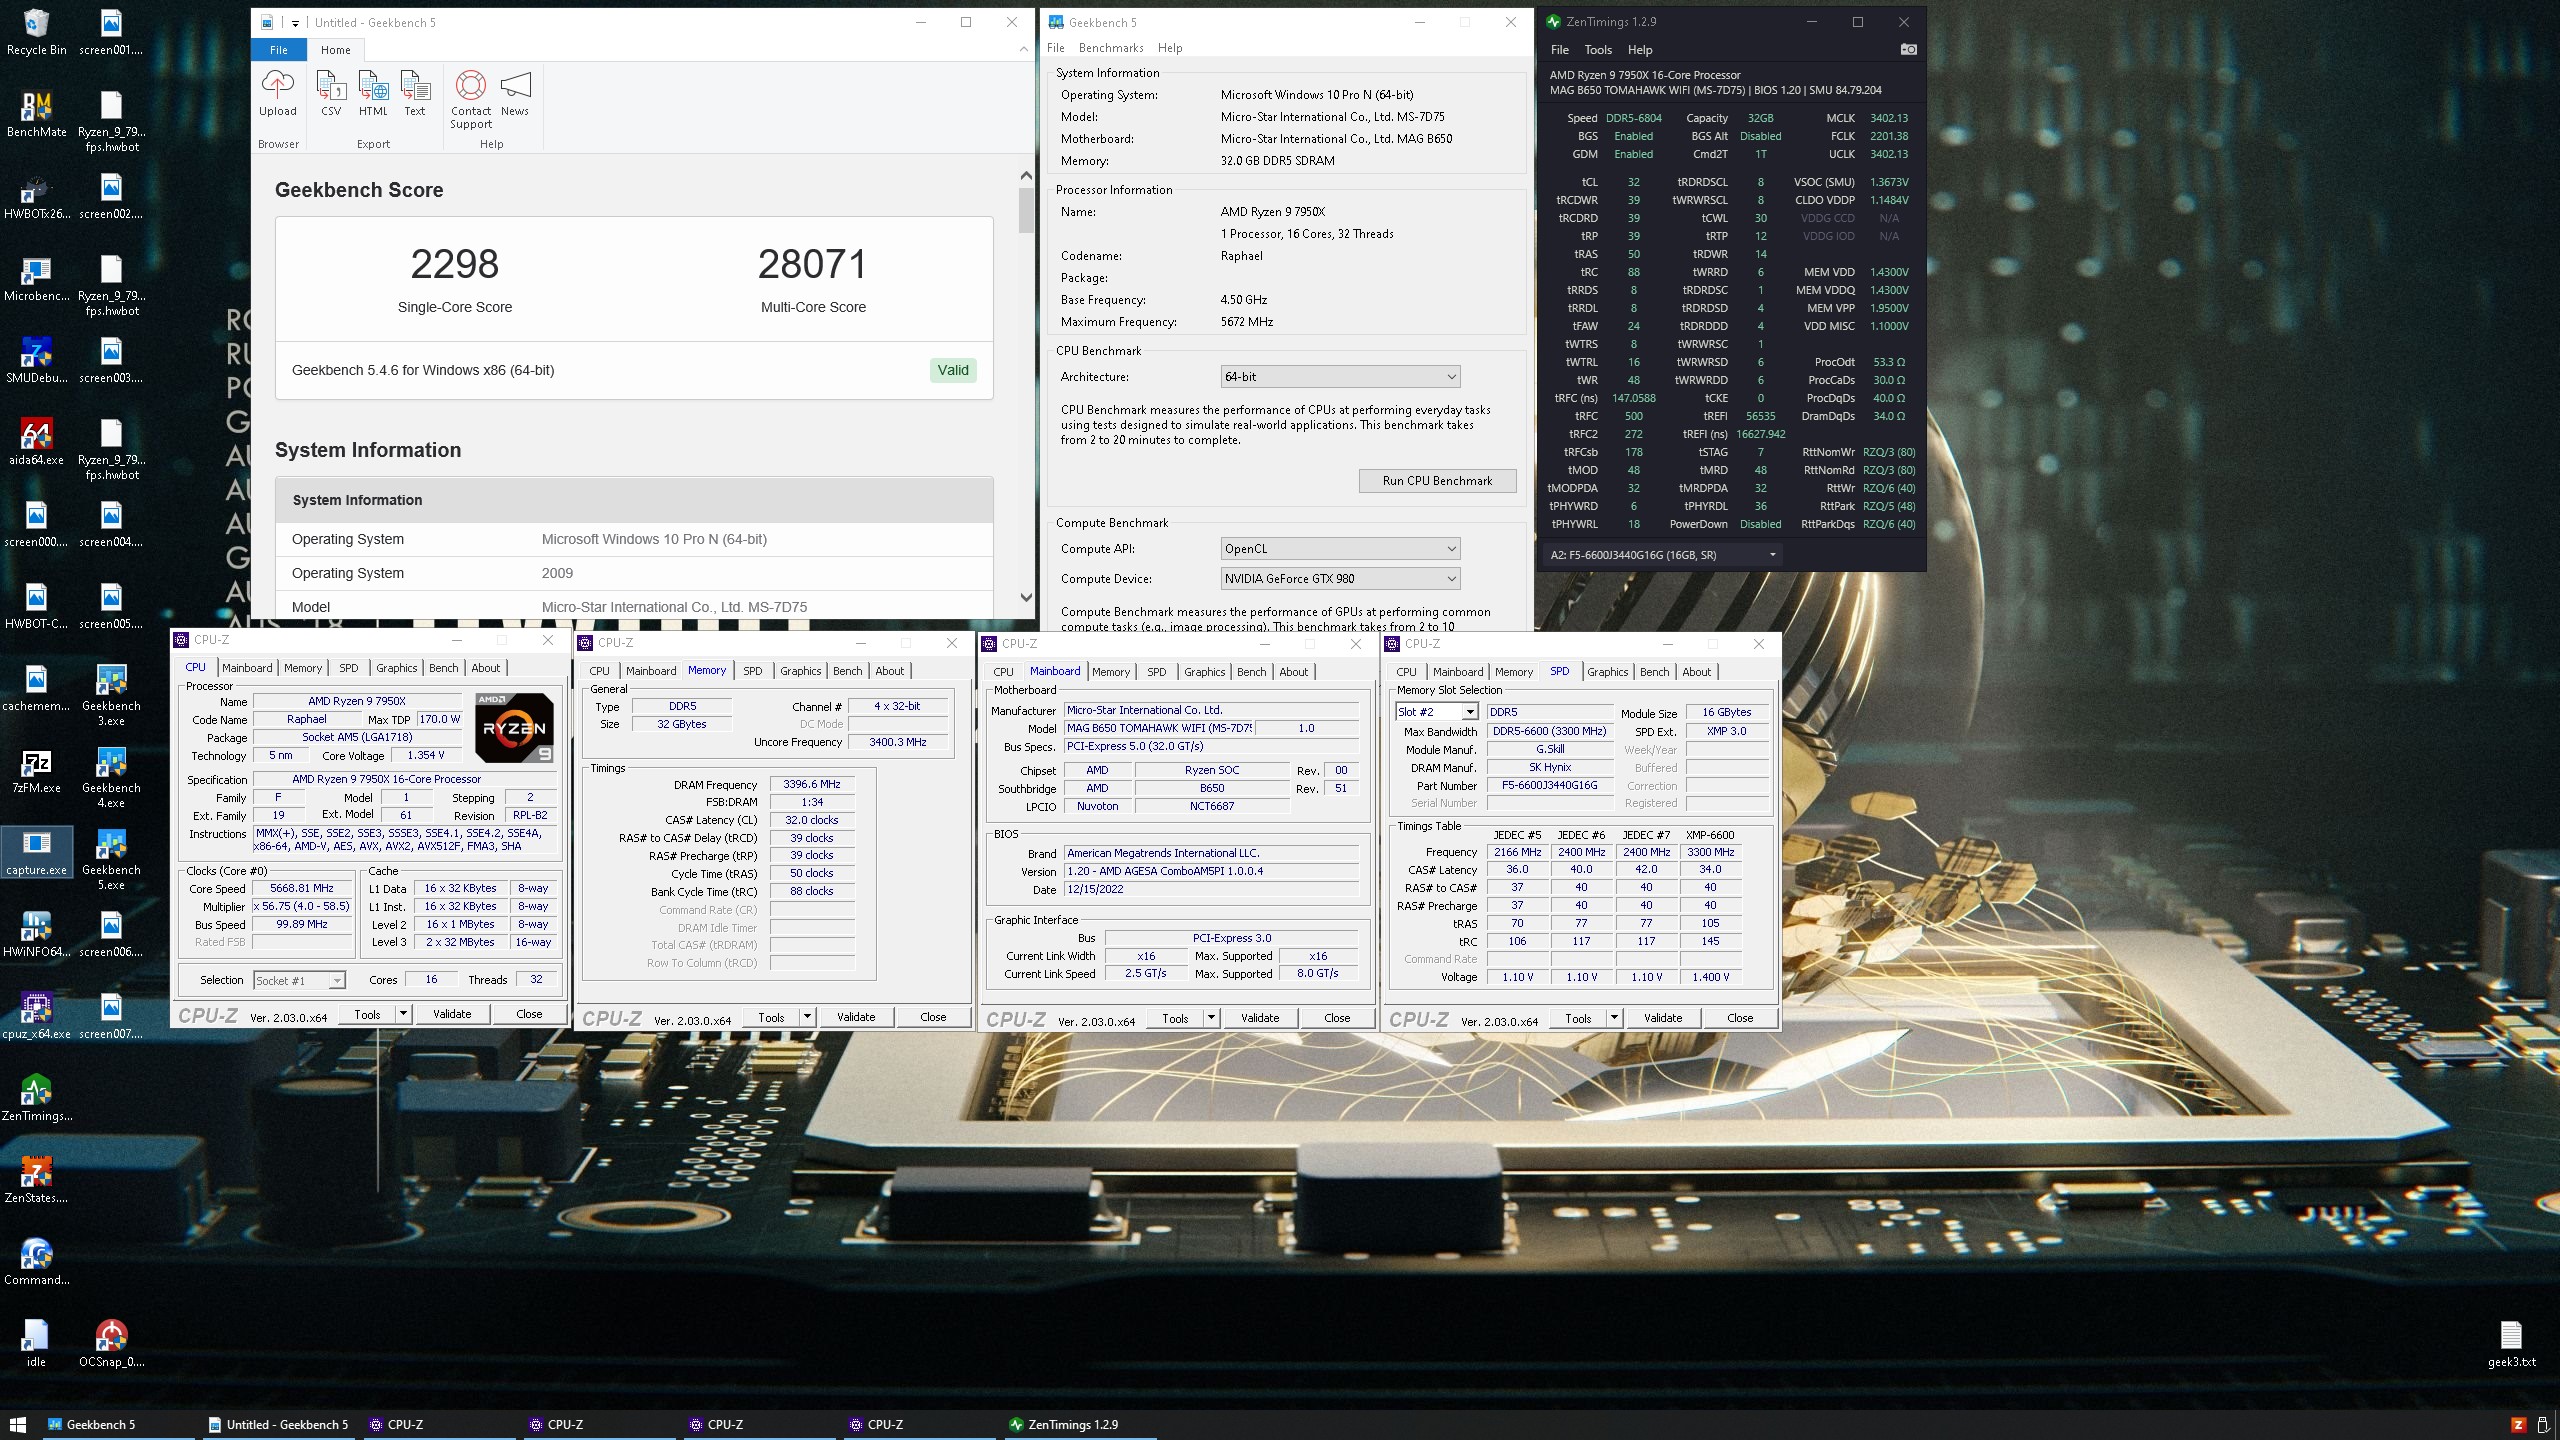
Task: Click the Run CPU Benchmark button
Action: pyautogui.click(x=1437, y=480)
